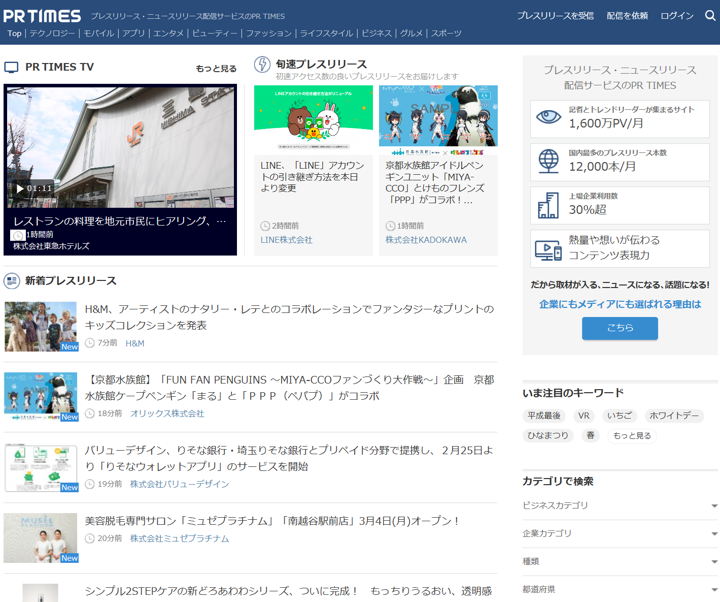Open バリューデザイン りそな銀行 headline
The height and width of the screenshot is (602, 720).
click(289, 458)
